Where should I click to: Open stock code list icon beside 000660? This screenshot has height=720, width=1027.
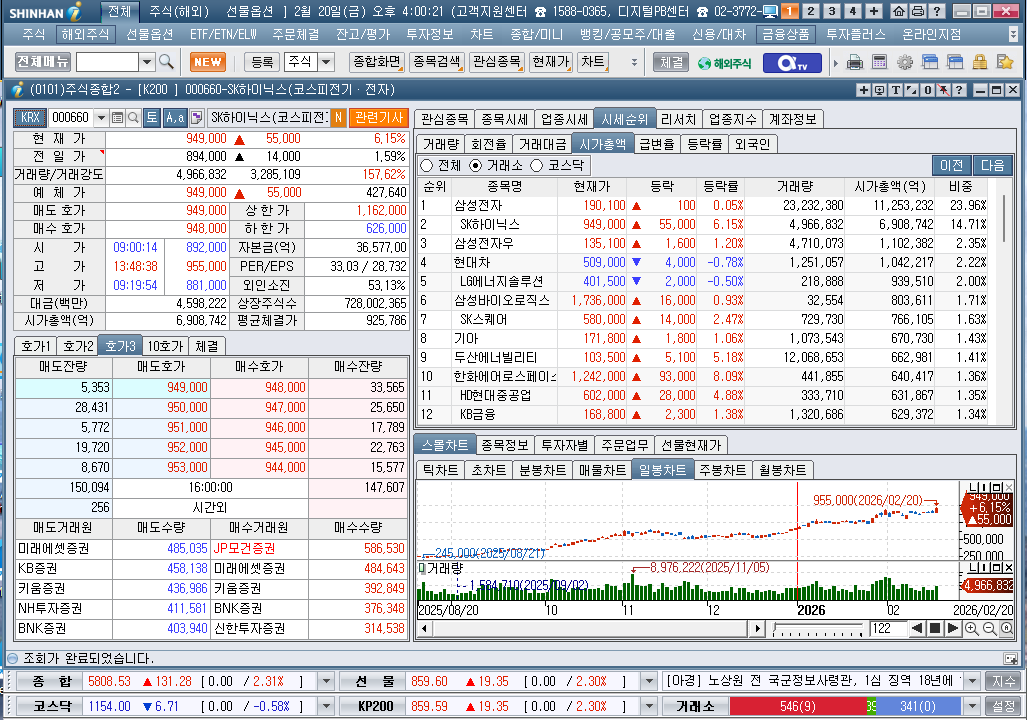coord(117,118)
